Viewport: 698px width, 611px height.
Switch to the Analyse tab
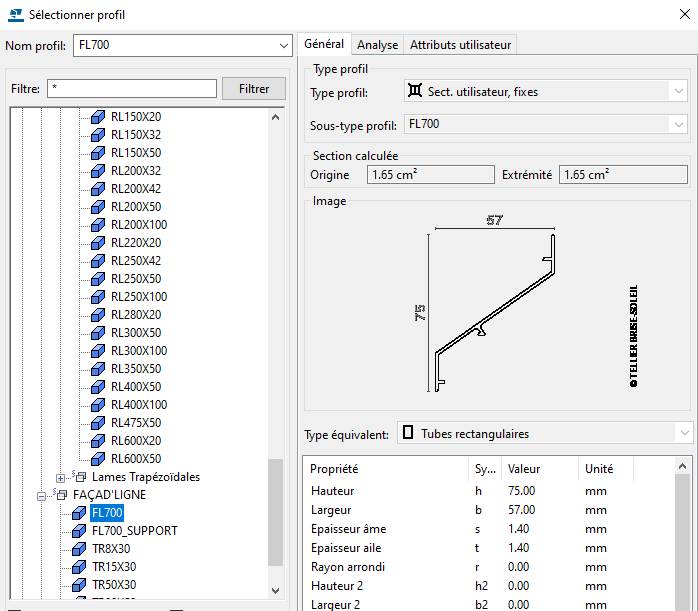pyautogui.click(x=378, y=45)
